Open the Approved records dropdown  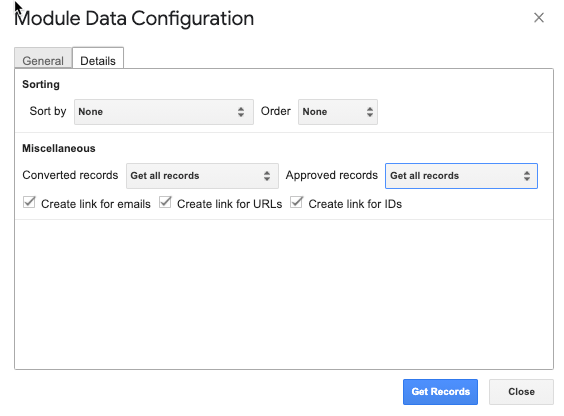click(461, 176)
